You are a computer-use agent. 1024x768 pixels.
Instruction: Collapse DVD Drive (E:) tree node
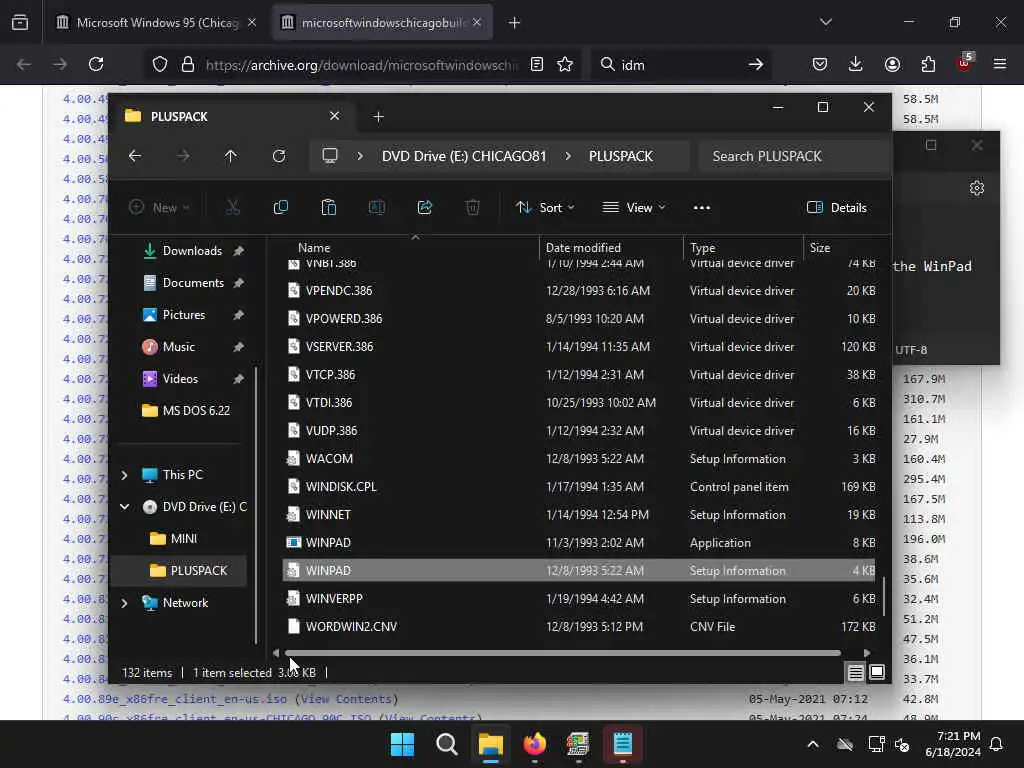pos(125,507)
